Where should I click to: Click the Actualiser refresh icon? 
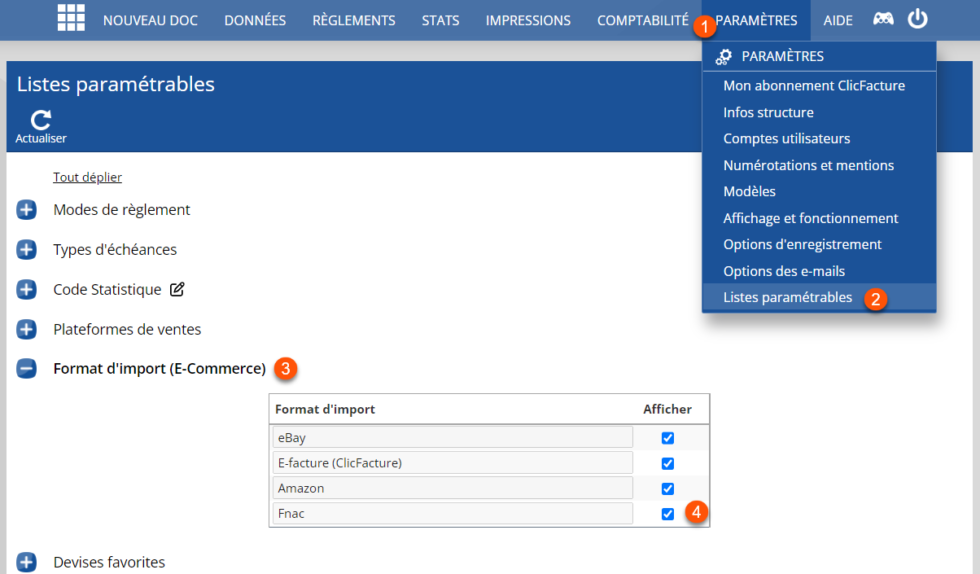click(x=41, y=120)
